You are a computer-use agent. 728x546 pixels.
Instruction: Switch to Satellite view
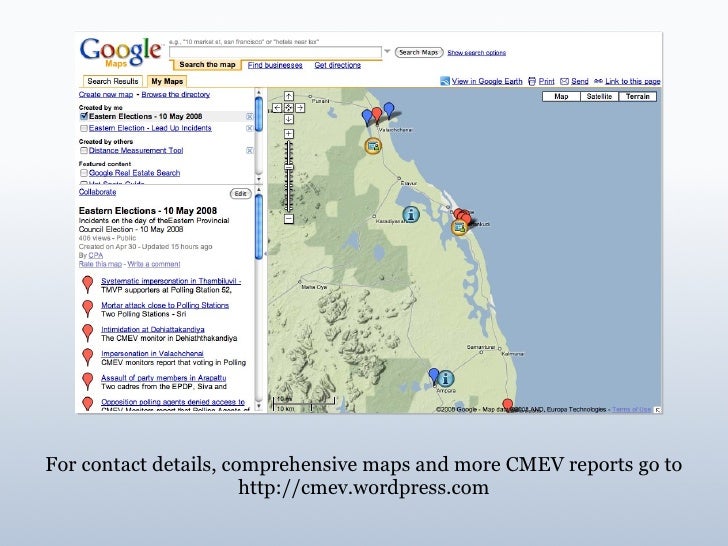599,97
